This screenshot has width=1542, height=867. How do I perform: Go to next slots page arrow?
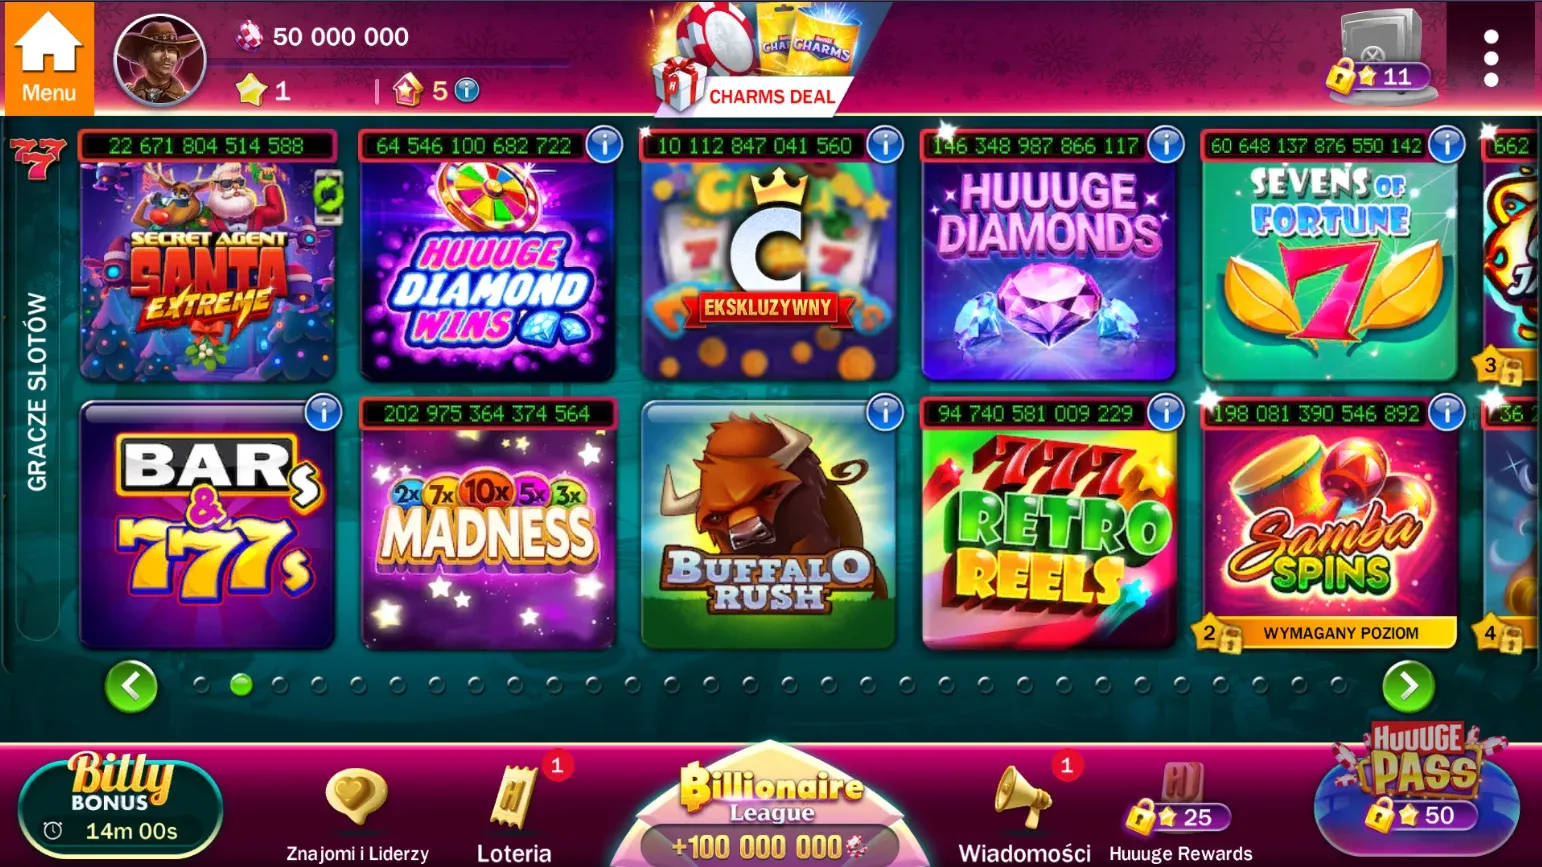(x=1408, y=686)
